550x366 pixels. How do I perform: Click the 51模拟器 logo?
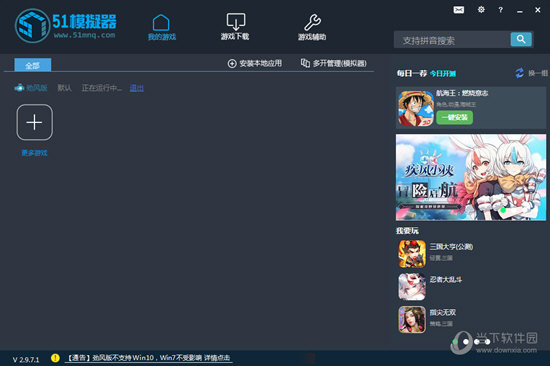click(x=66, y=26)
